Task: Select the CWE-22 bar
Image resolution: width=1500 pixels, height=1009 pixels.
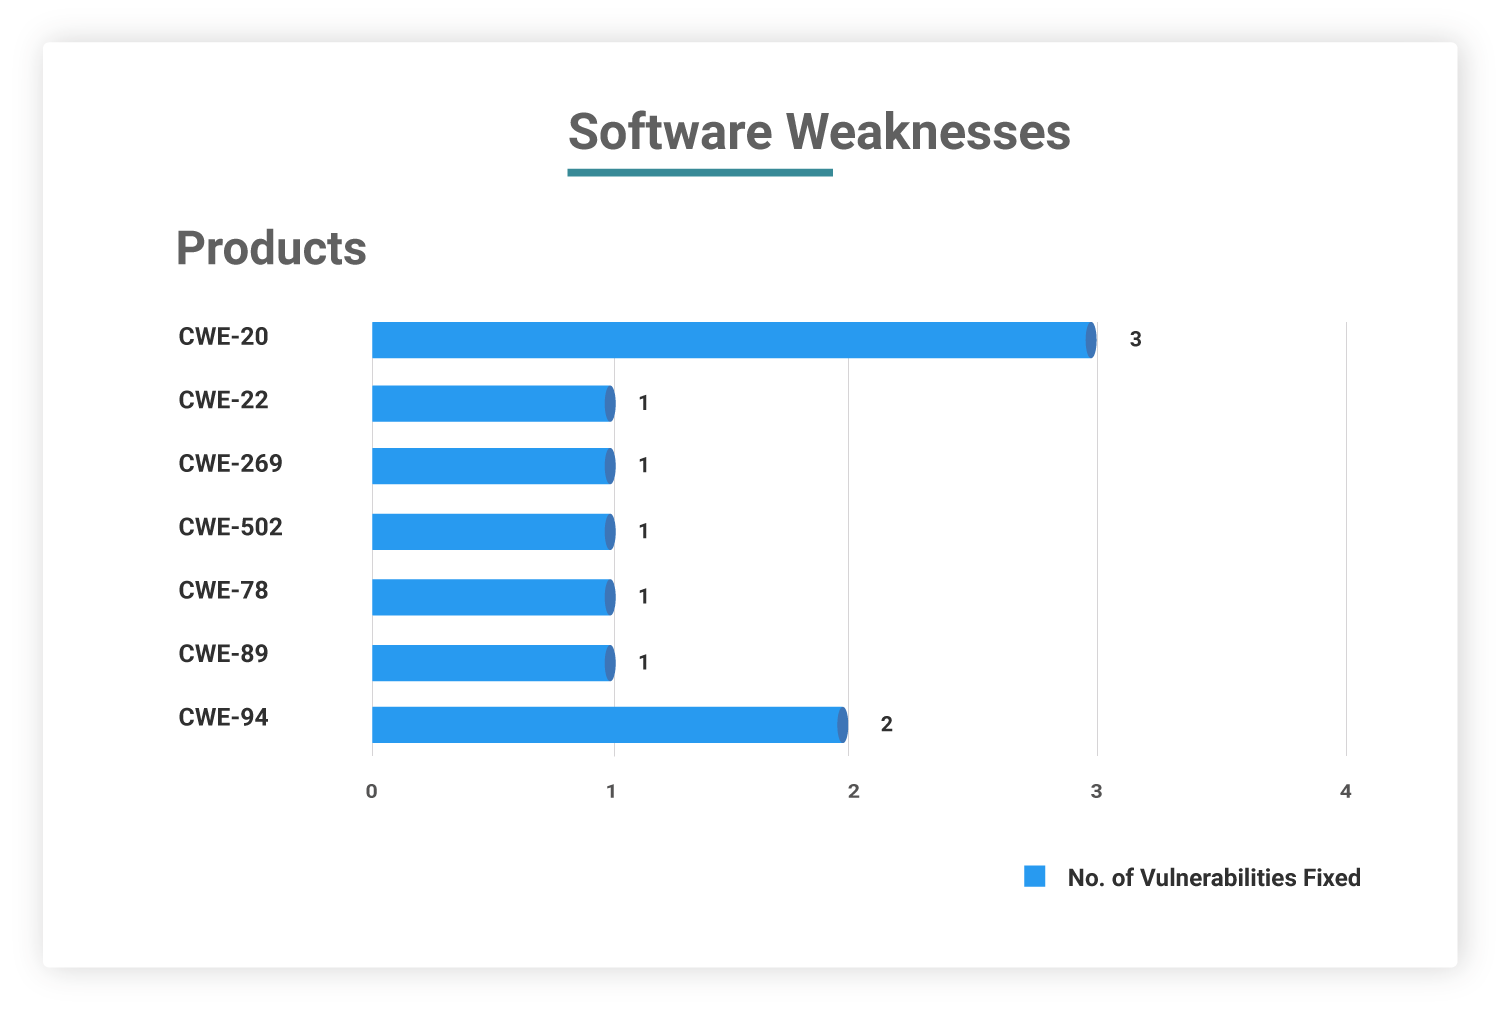Action: [492, 404]
